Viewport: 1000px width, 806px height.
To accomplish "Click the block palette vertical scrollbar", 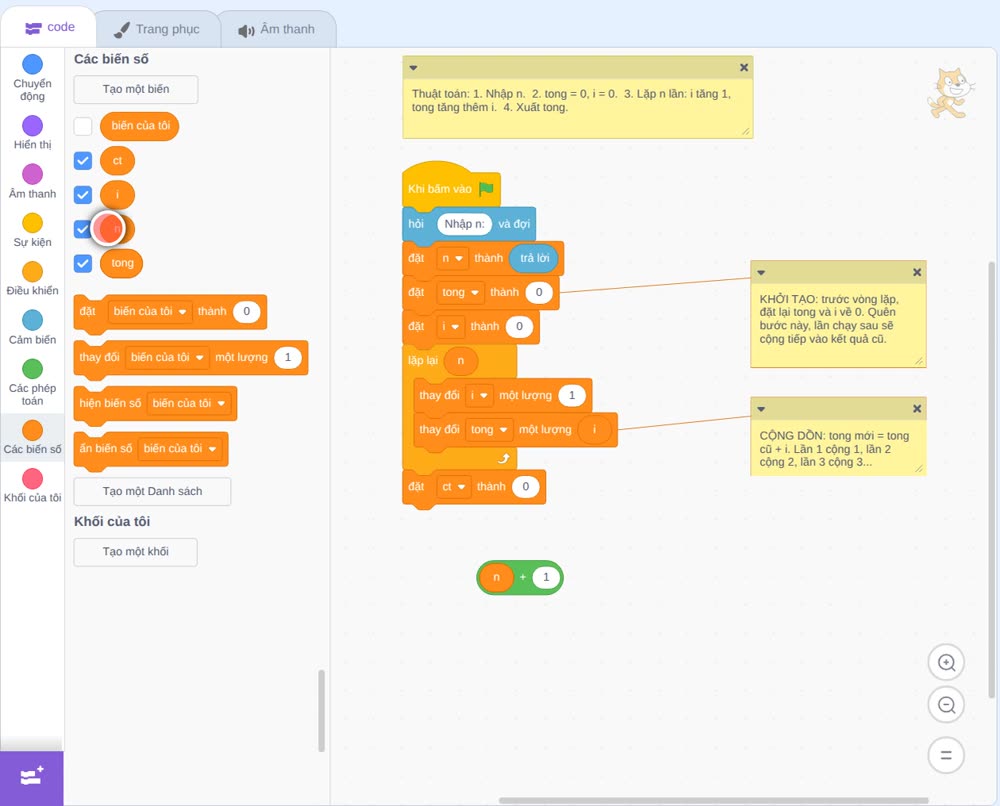I will (321, 710).
